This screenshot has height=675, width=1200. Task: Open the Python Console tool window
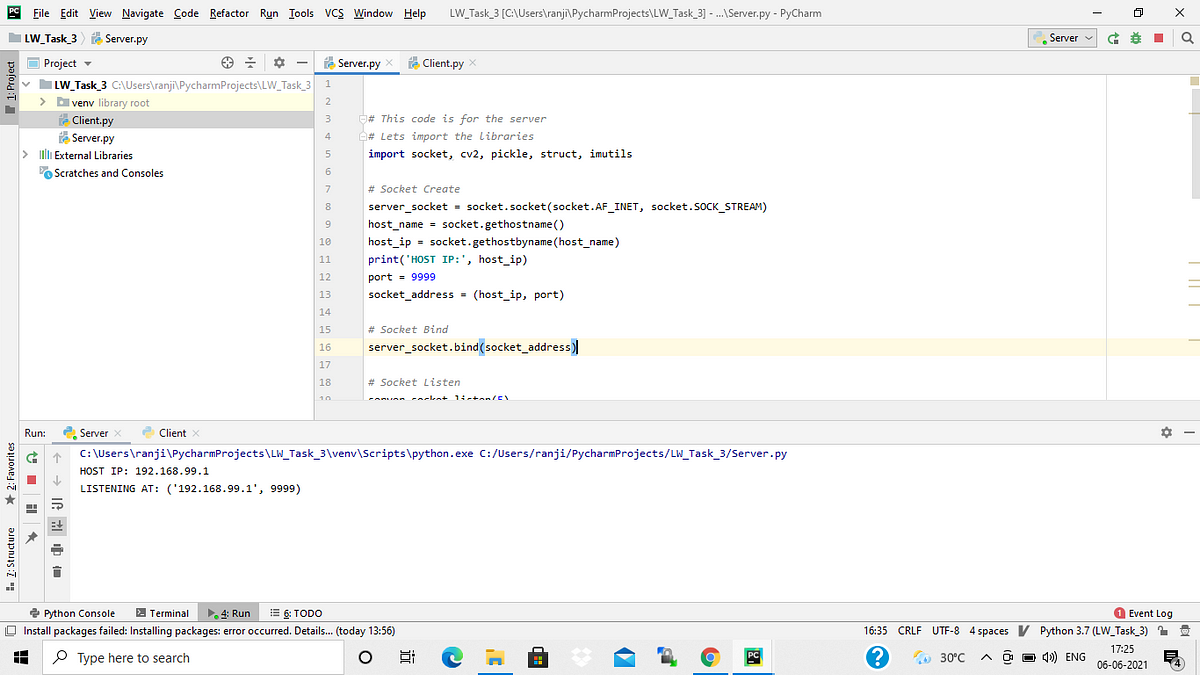pyautogui.click(x=72, y=613)
